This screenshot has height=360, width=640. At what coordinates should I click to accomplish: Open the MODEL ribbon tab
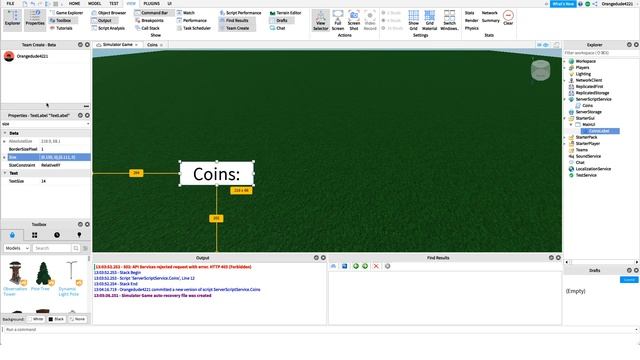[x=94, y=4]
